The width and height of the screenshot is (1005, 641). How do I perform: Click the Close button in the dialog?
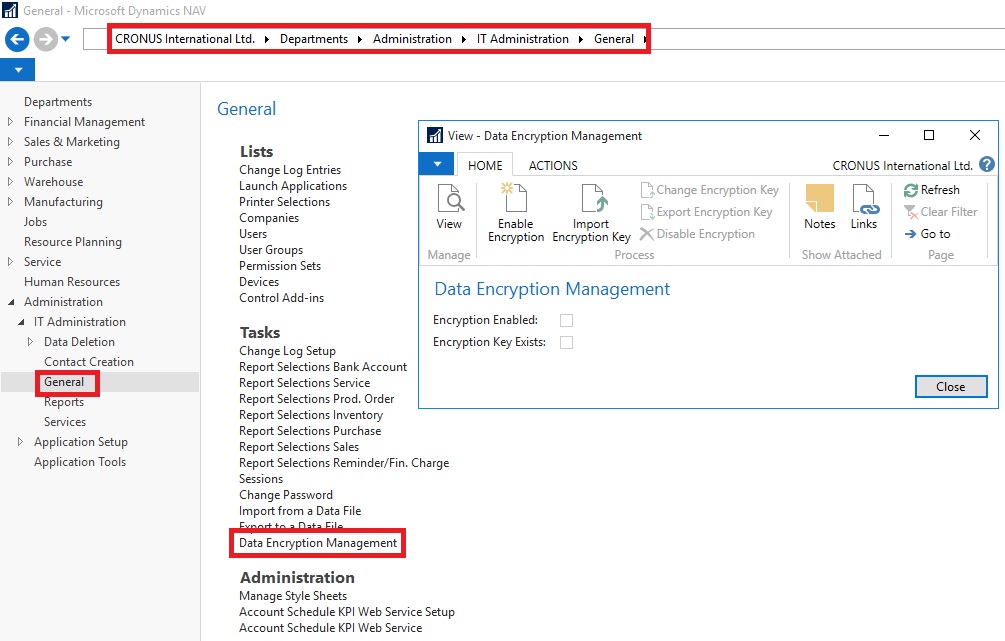(x=950, y=386)
